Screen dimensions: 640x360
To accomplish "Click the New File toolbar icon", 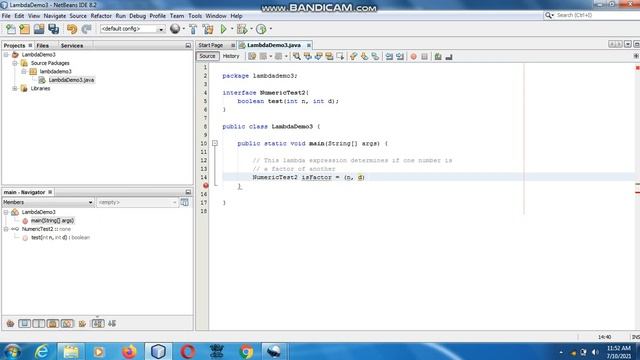I will 11,29.
